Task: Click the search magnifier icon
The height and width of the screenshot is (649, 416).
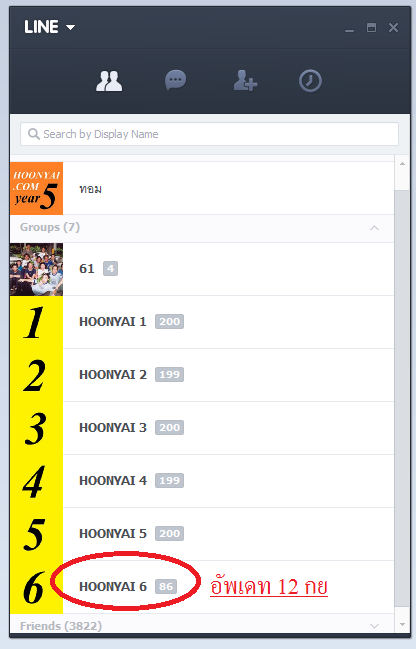Action: (x=34, y=134)
